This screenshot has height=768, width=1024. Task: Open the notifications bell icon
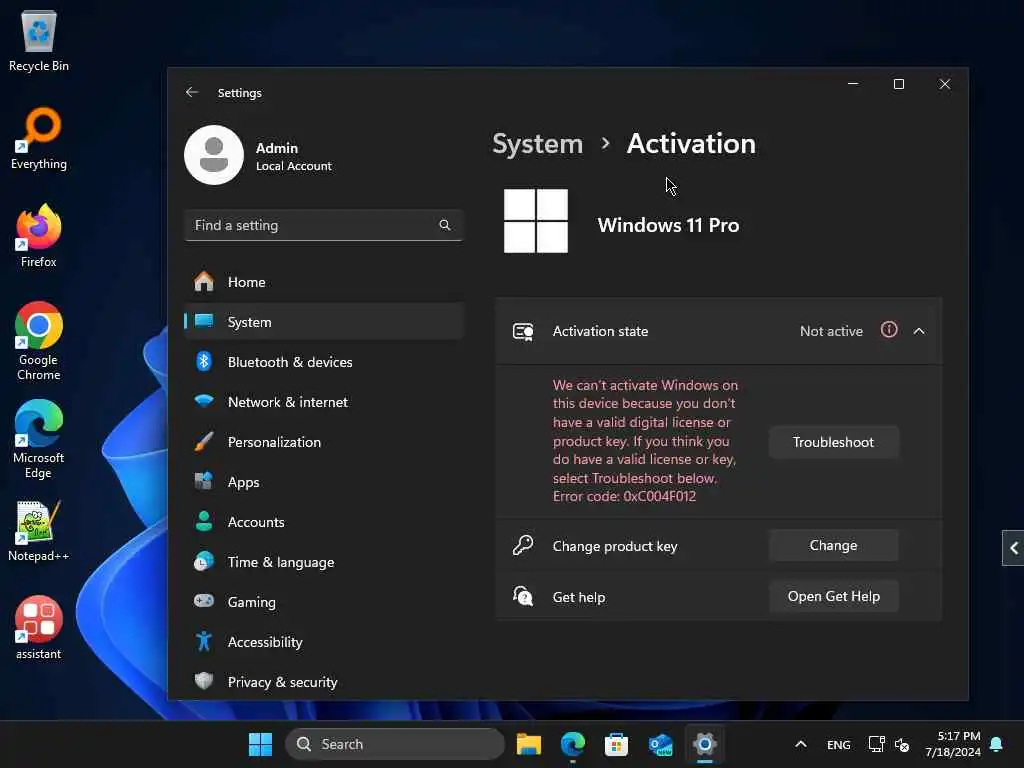997,744
